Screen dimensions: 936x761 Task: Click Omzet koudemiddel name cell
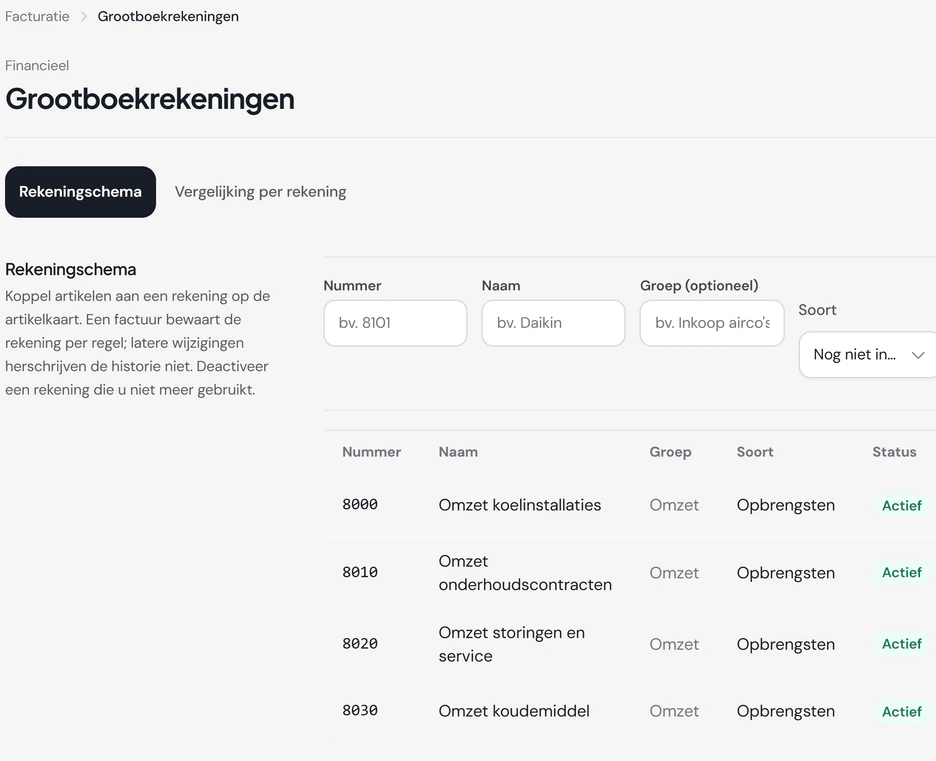(514, 711)
